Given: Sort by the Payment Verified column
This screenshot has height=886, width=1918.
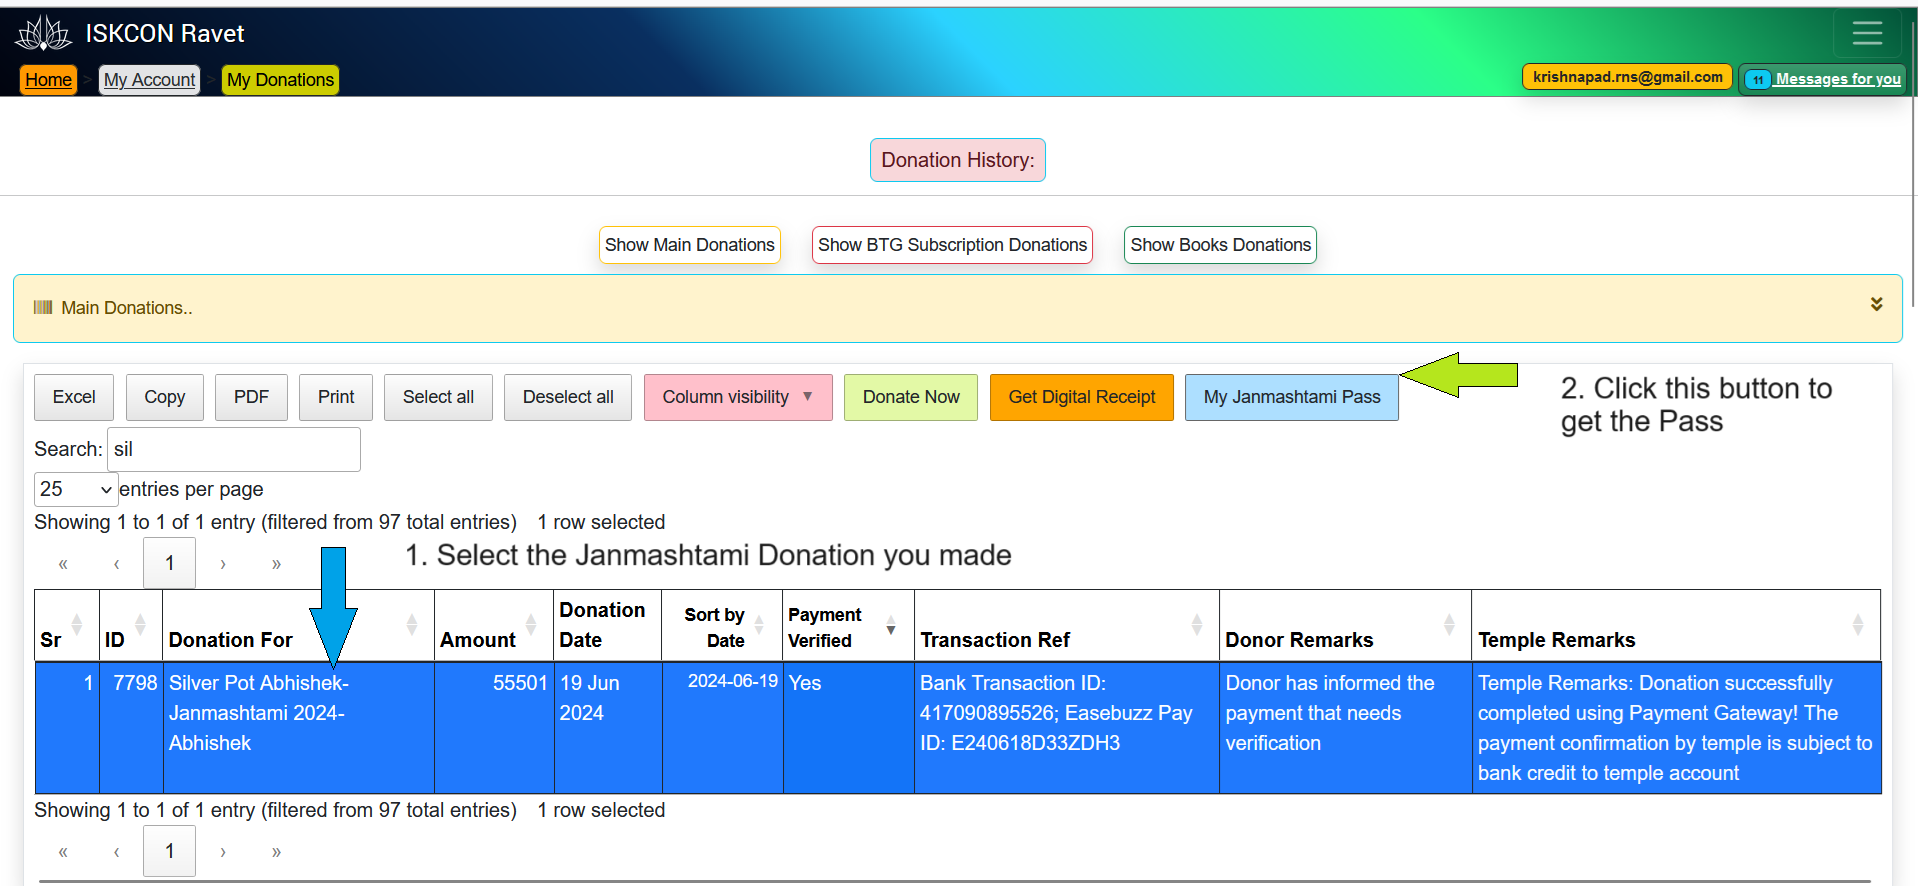Looking at the screenshot, I should click(x=848, y=625).
